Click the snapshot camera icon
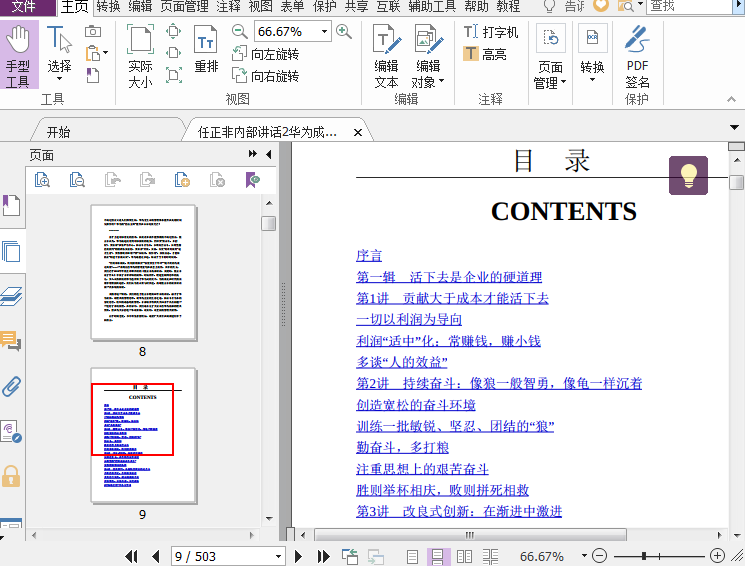745x566 pixels. 93,32
